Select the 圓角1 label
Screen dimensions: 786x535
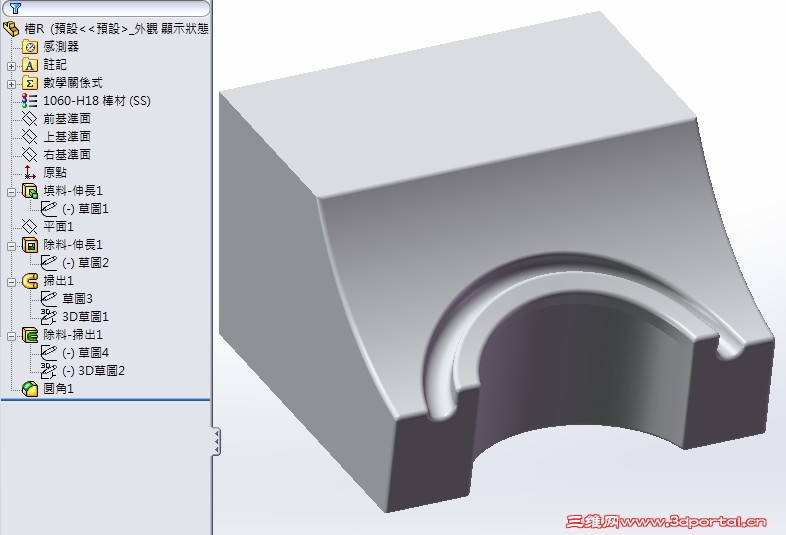(58, 389)
